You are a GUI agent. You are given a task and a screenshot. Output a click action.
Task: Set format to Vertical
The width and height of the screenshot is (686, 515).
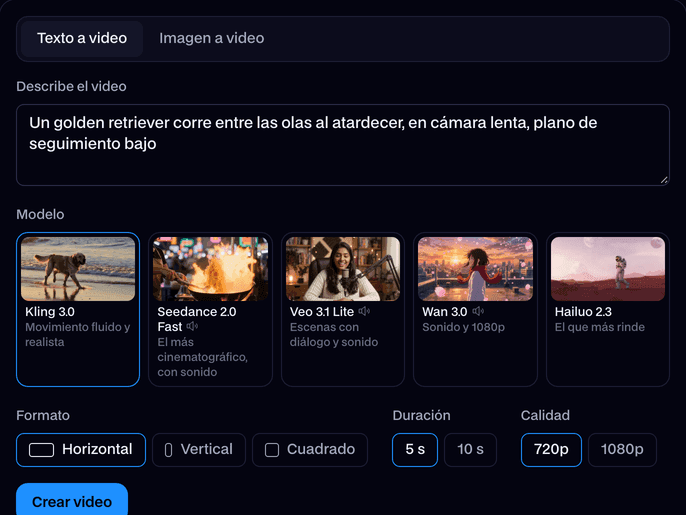tap(199, 450)
